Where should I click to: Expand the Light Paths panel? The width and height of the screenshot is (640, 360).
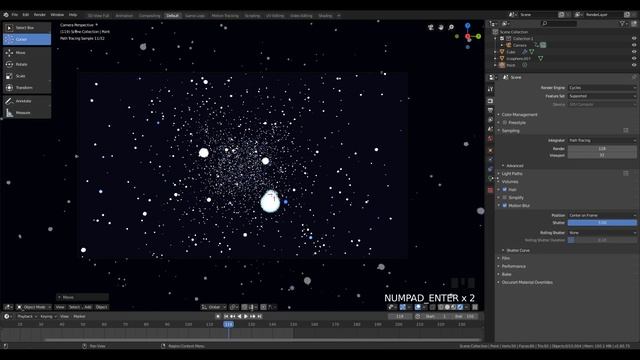[512, 173]
